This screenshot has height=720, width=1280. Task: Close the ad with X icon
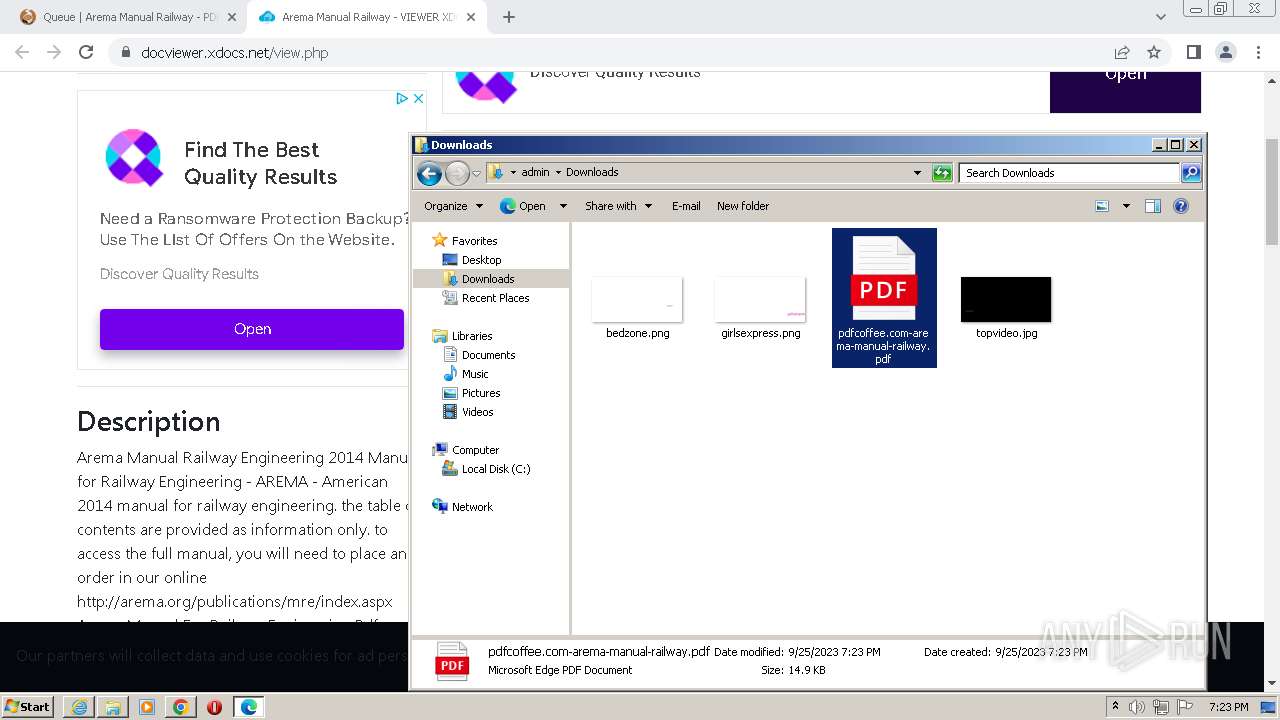(418, 98)
